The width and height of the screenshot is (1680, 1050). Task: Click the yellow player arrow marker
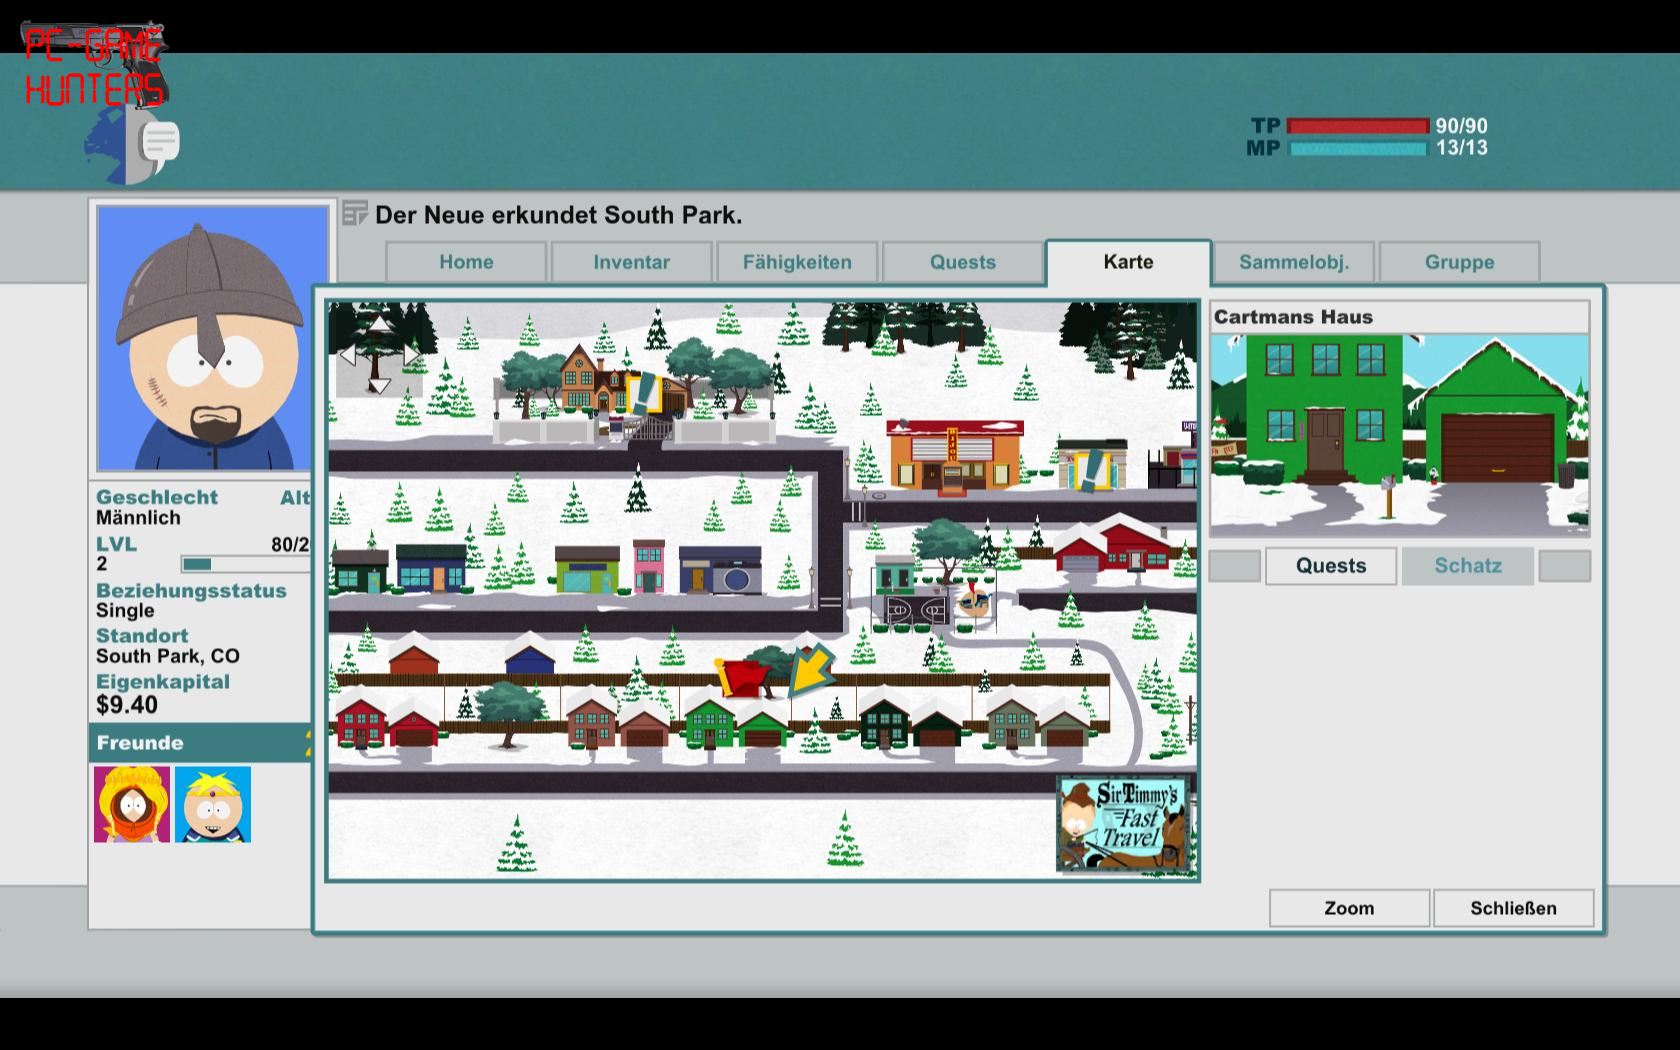pos(813,671)
